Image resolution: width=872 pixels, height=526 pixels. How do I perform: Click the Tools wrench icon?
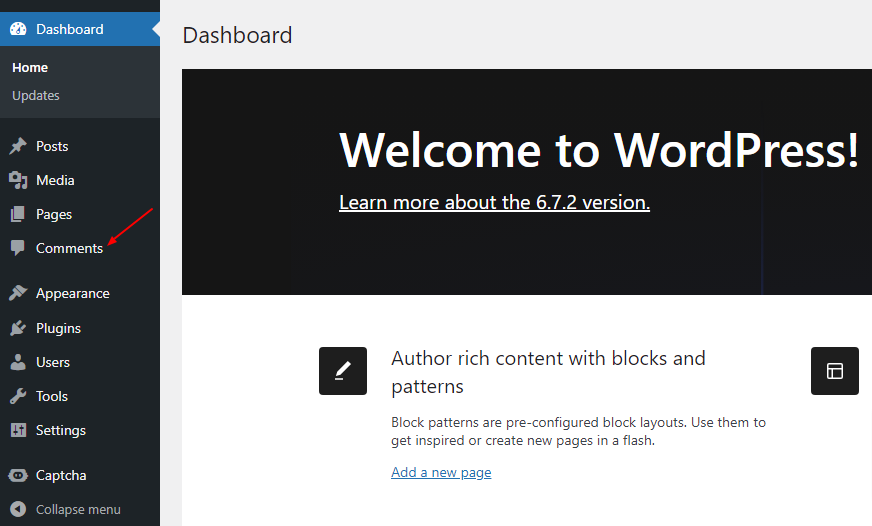point(18,396)
